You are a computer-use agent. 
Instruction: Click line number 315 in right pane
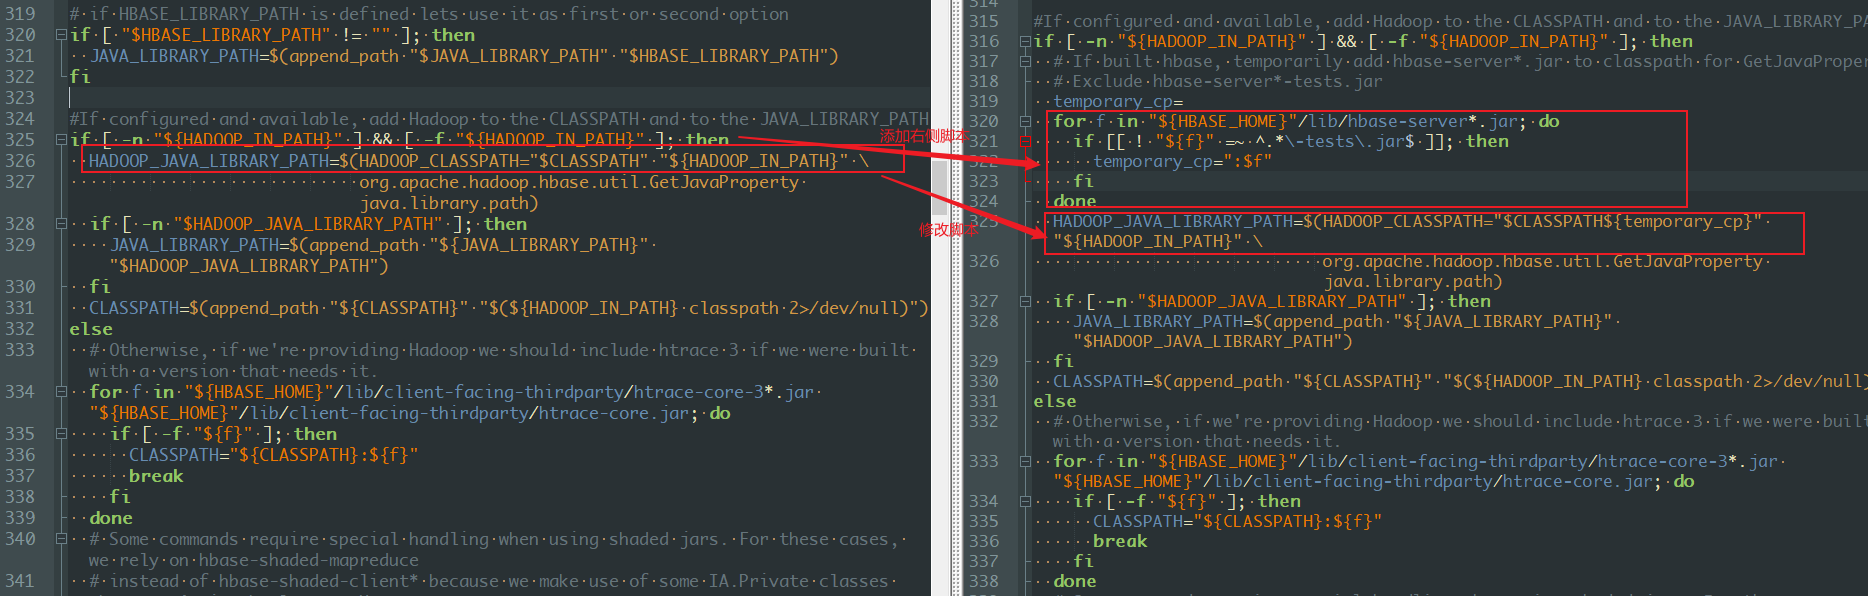[x=984, y=21]
